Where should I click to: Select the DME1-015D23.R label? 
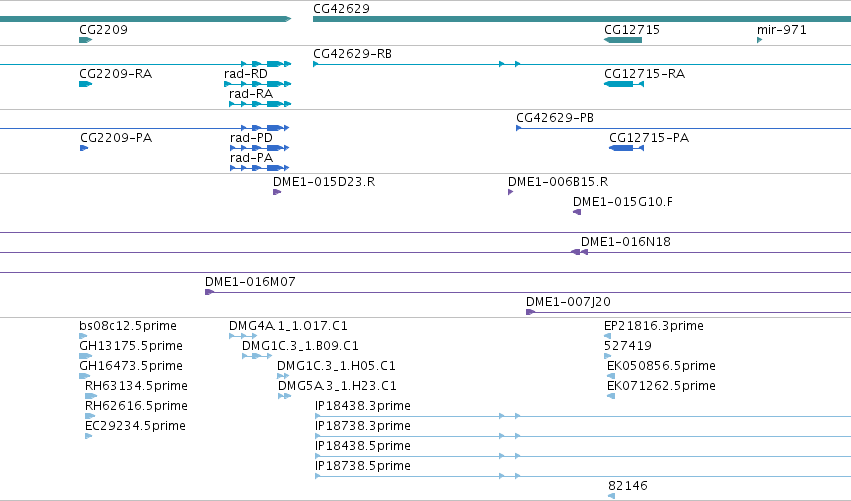[x=324, y=181]
